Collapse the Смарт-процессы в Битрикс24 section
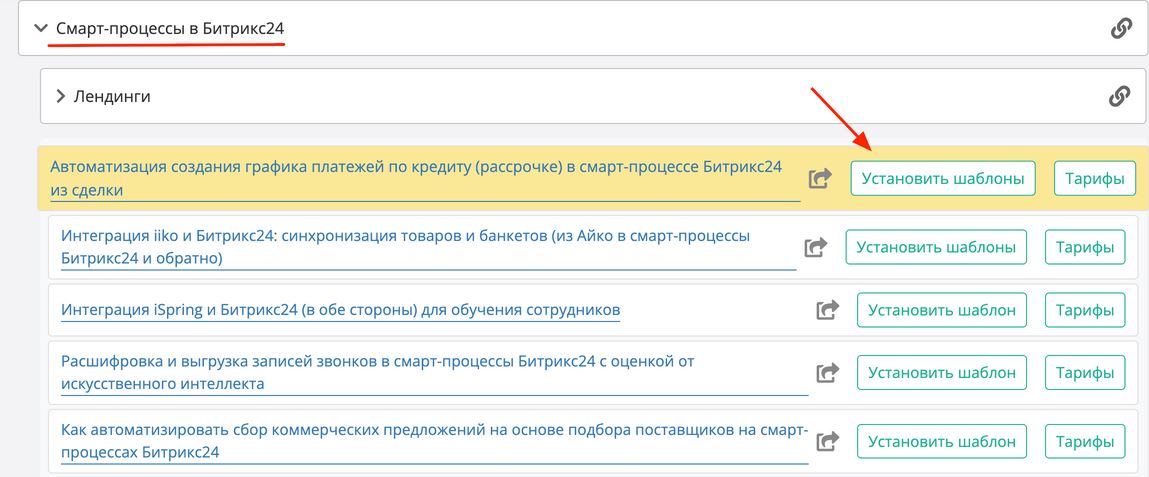 (x=41, y=29)
